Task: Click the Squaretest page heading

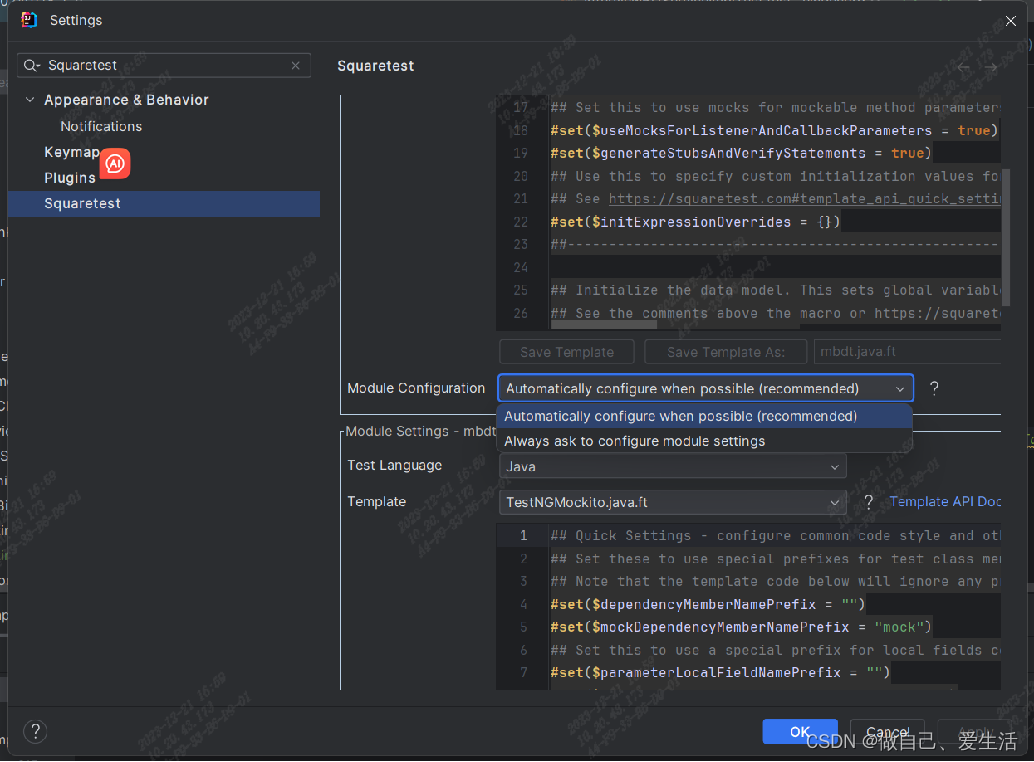Action: point(376,66)
